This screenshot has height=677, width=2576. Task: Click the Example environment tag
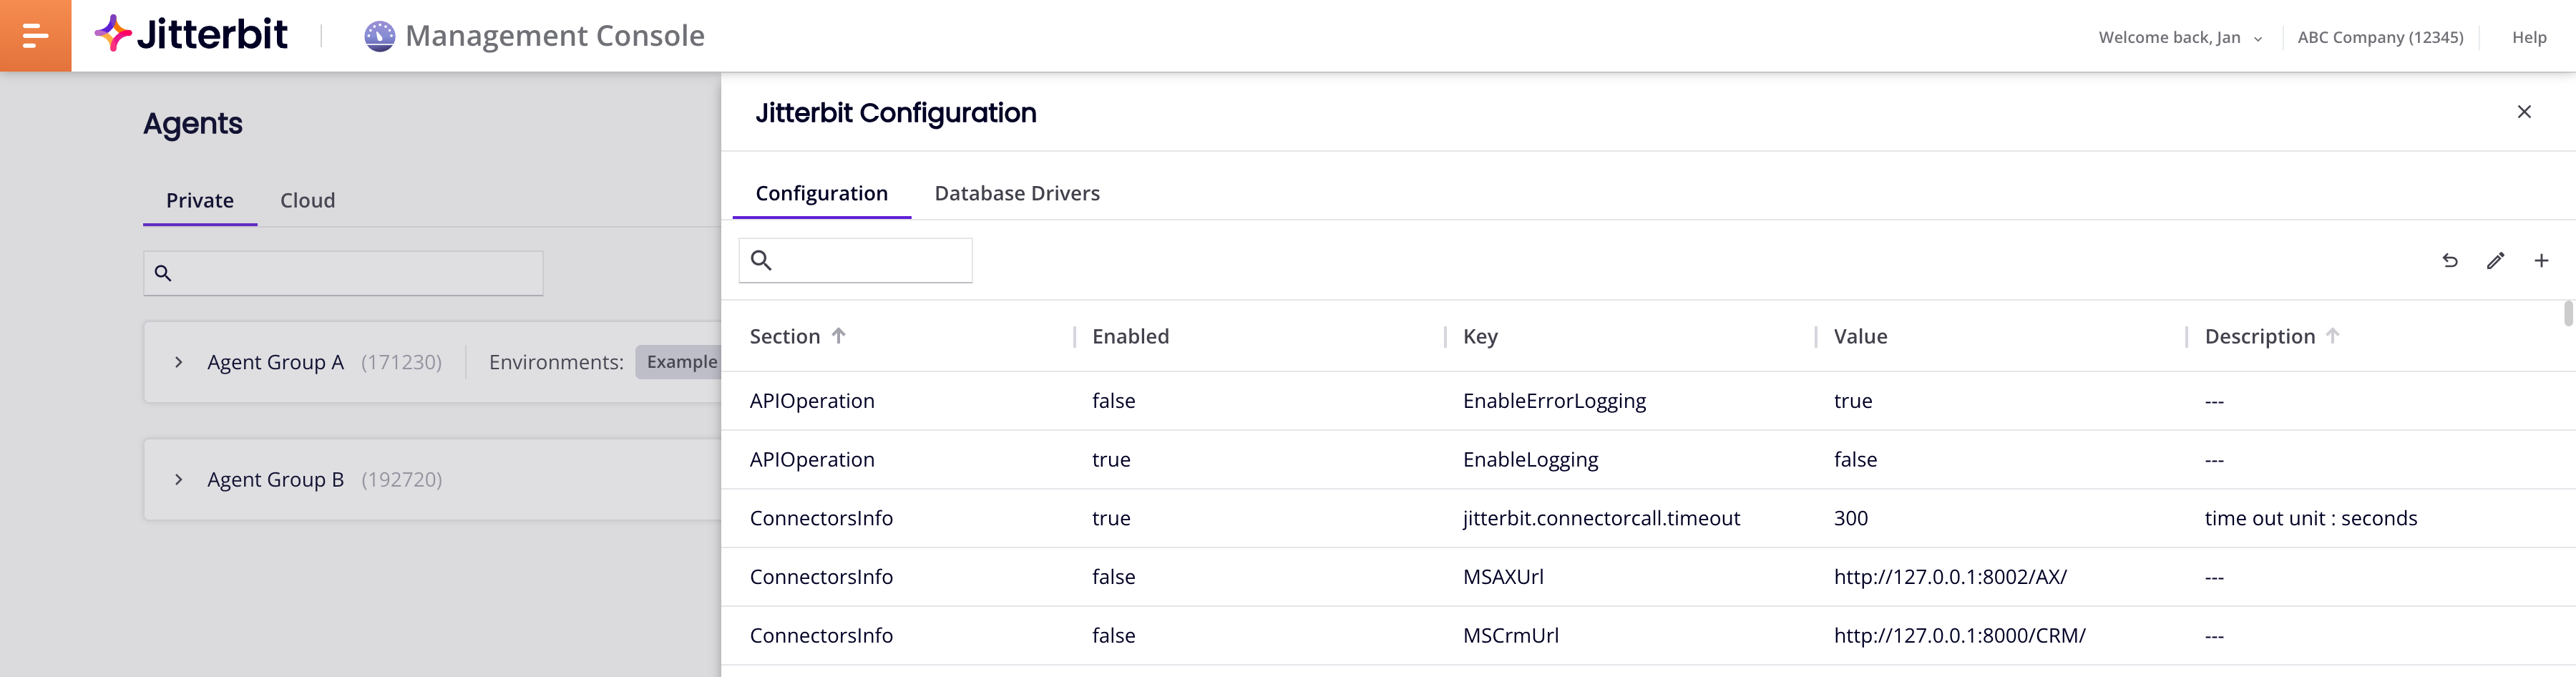(680, 362)
